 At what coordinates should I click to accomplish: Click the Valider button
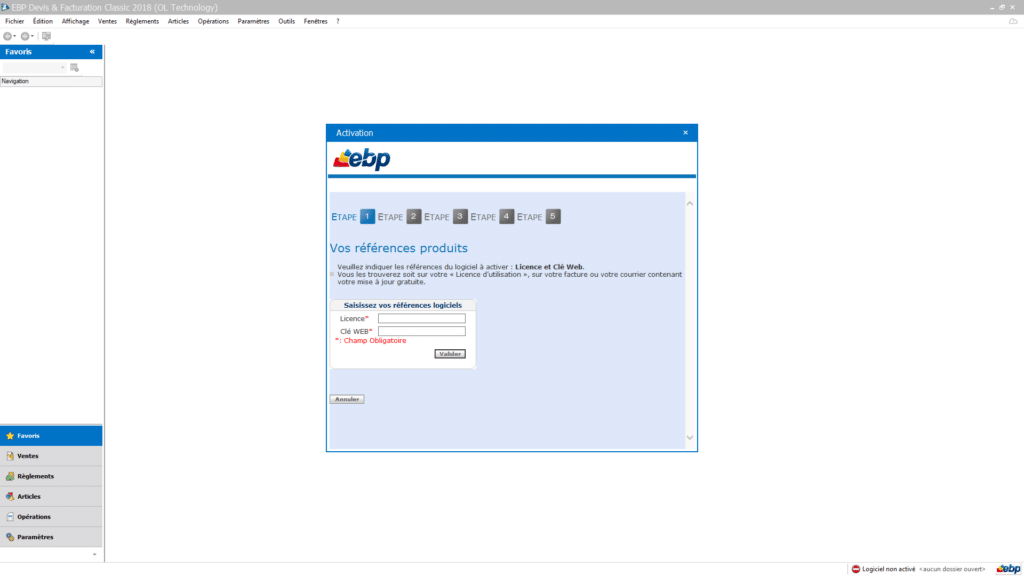pos(450,354)
